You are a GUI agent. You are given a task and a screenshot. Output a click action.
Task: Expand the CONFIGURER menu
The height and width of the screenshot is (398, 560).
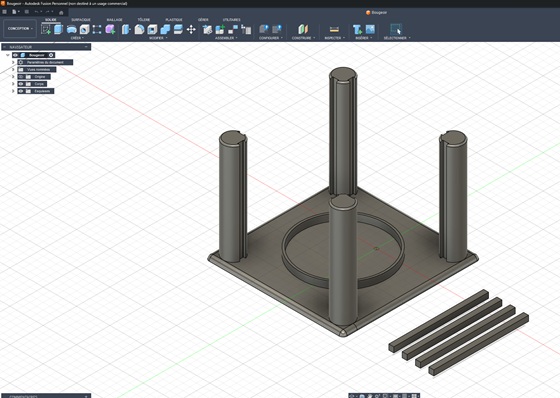pos(270,38)
